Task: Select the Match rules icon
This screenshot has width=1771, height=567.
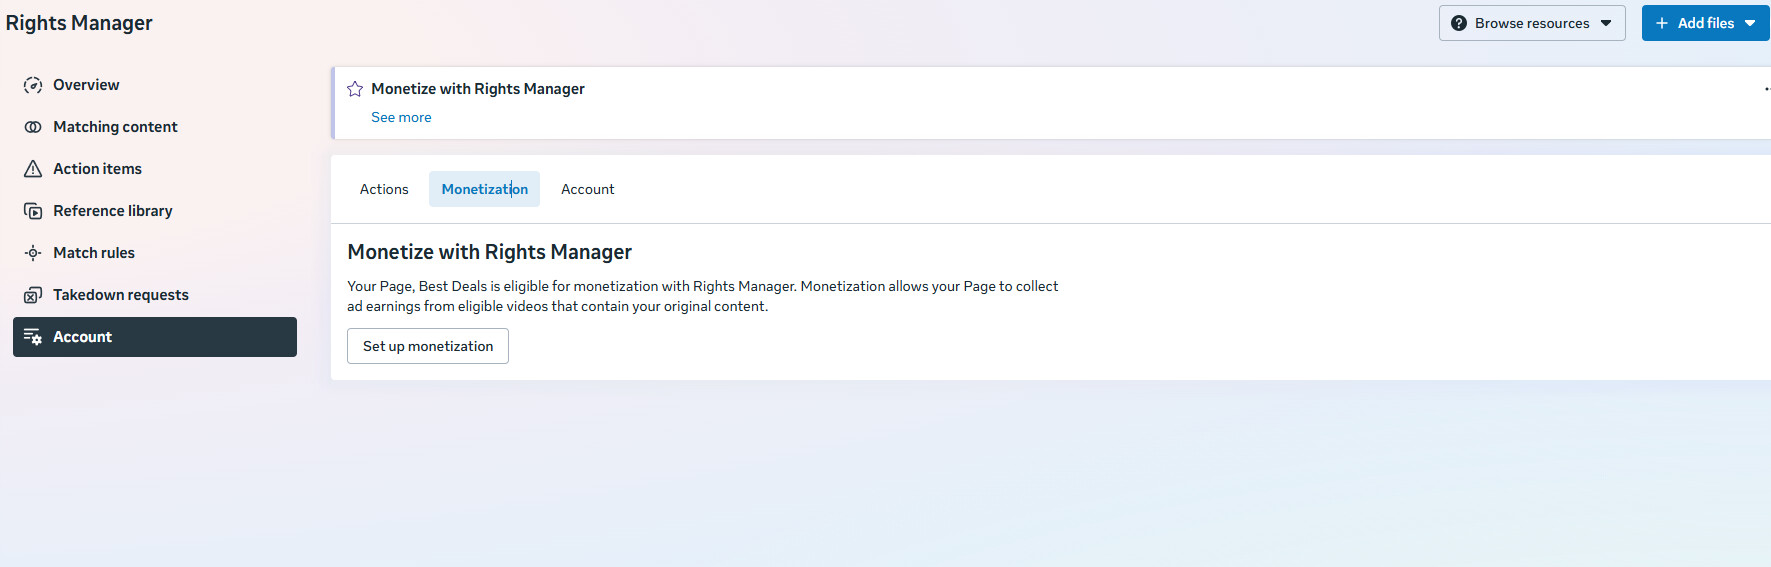Action: click(x=33, y=253)
